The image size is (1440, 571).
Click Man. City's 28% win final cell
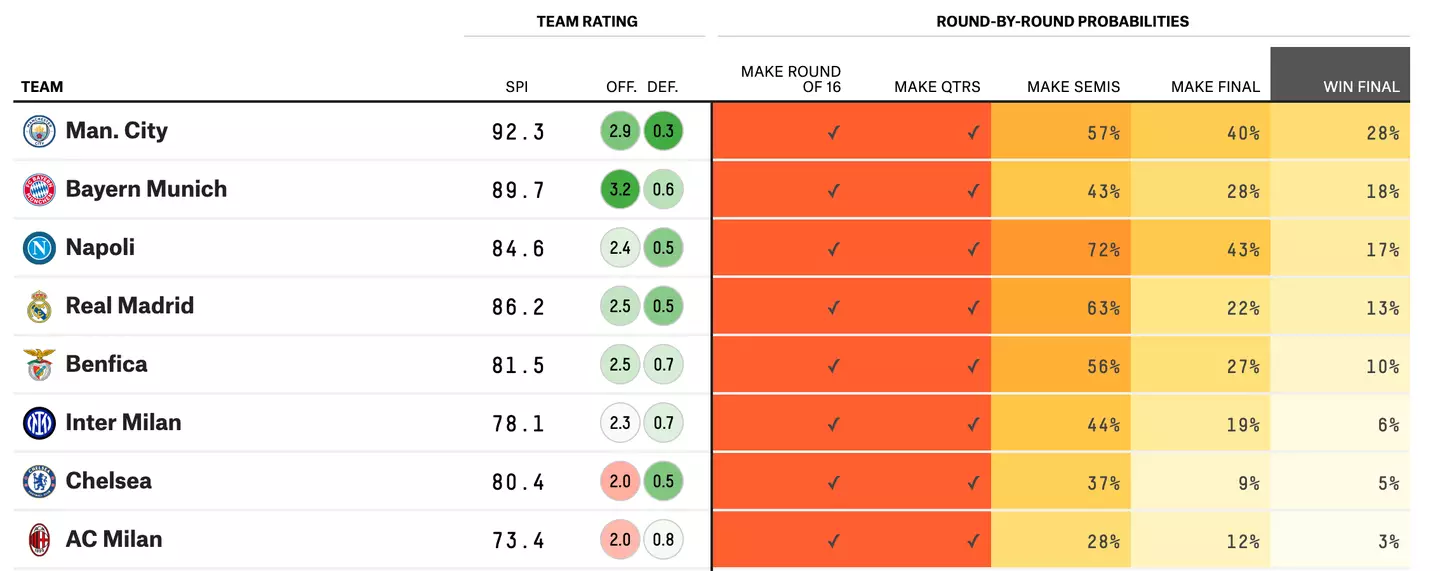[1340, 132]
